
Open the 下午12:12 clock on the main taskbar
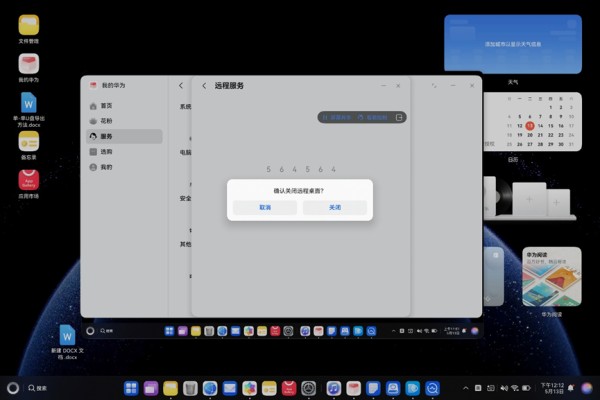[552, 388]
